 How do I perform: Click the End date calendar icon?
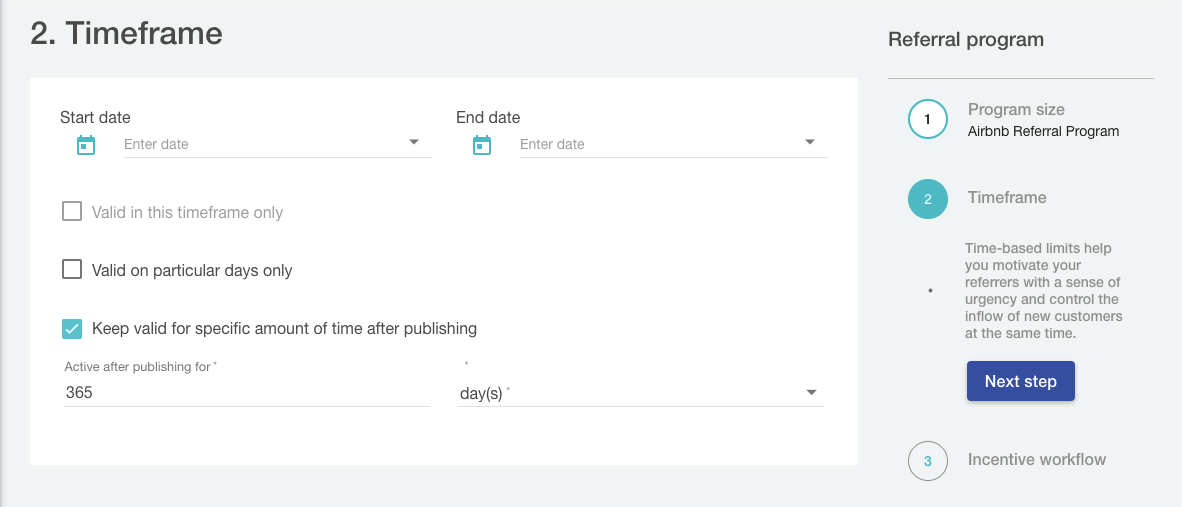coord(482,145)
